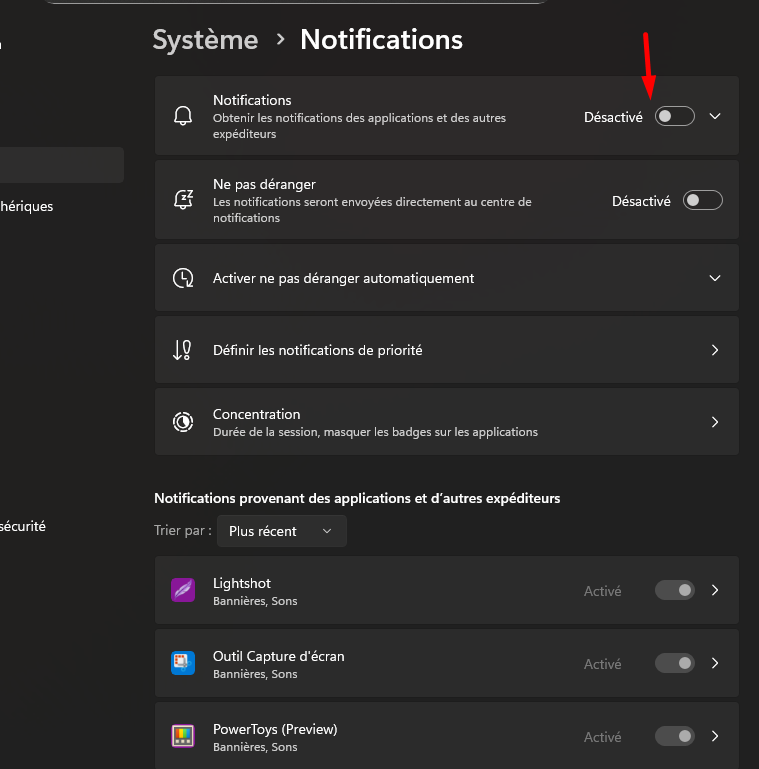Open Outil Capture d'écran details chevron

(715, 663)
